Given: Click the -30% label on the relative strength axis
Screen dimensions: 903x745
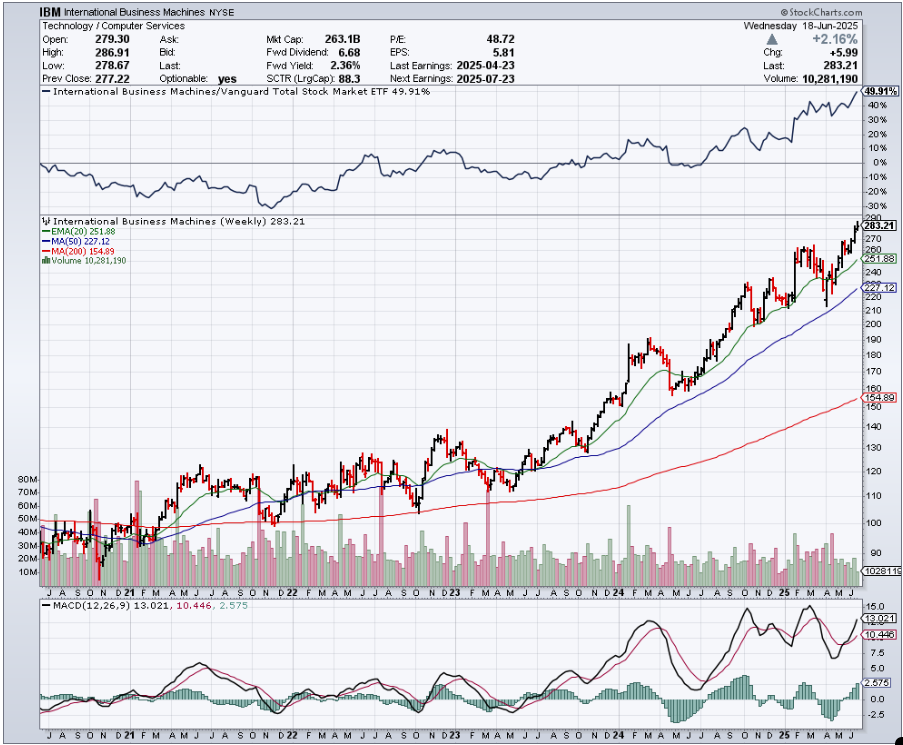Looking at the screenshot, I should (x=877, y=206).
